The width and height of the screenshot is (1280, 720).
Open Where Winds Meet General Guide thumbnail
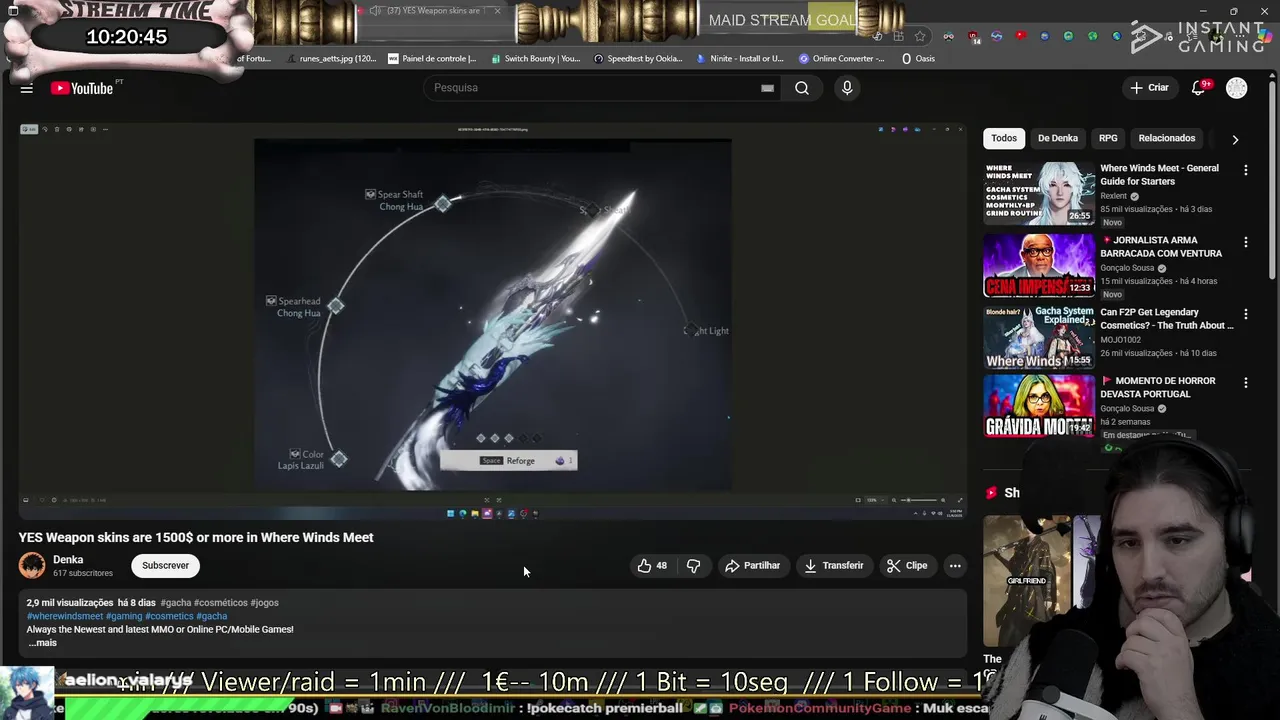tap(1039, 193)
